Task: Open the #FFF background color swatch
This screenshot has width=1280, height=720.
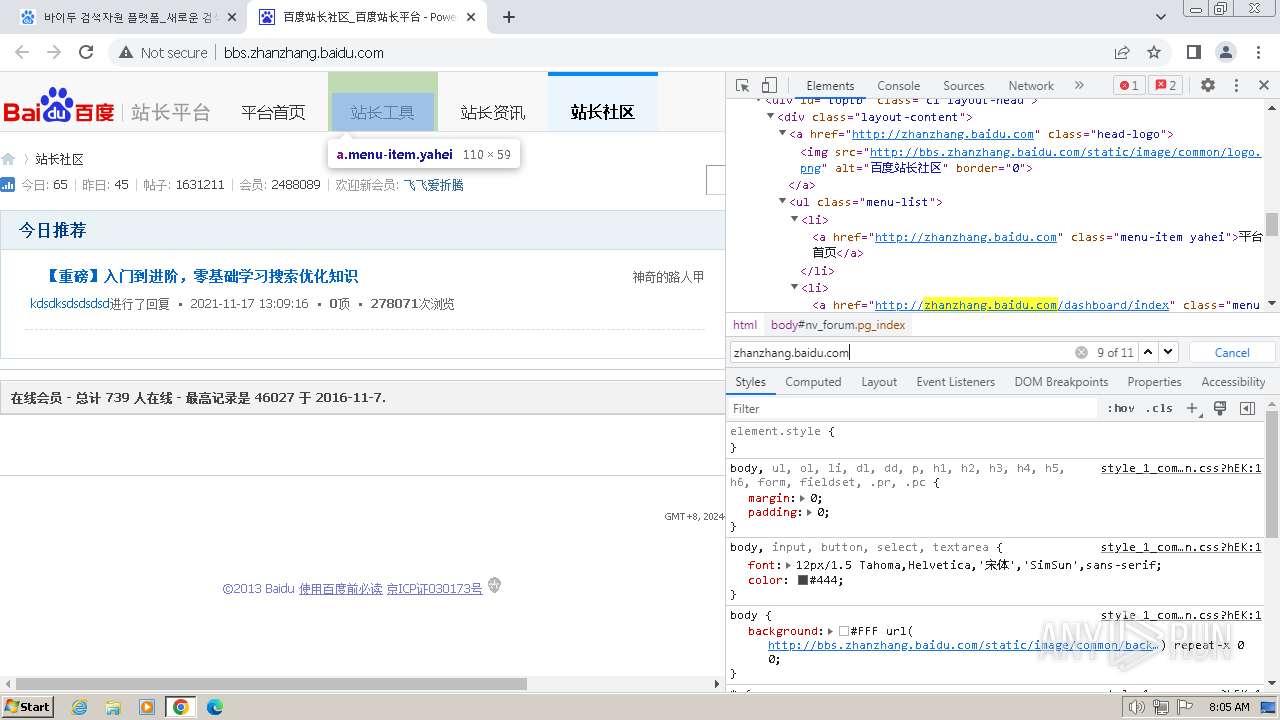Action: [844, 631]
